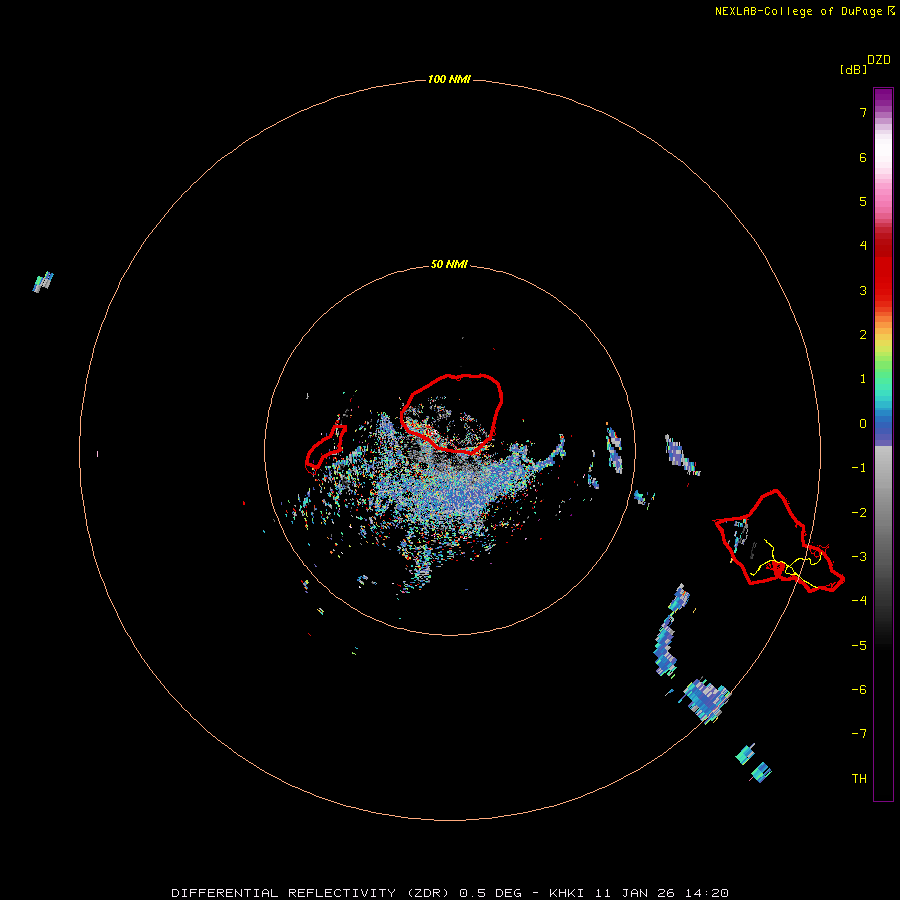
Task: Click the -7 tick label on colorbar
Action: tap(859, 734)
